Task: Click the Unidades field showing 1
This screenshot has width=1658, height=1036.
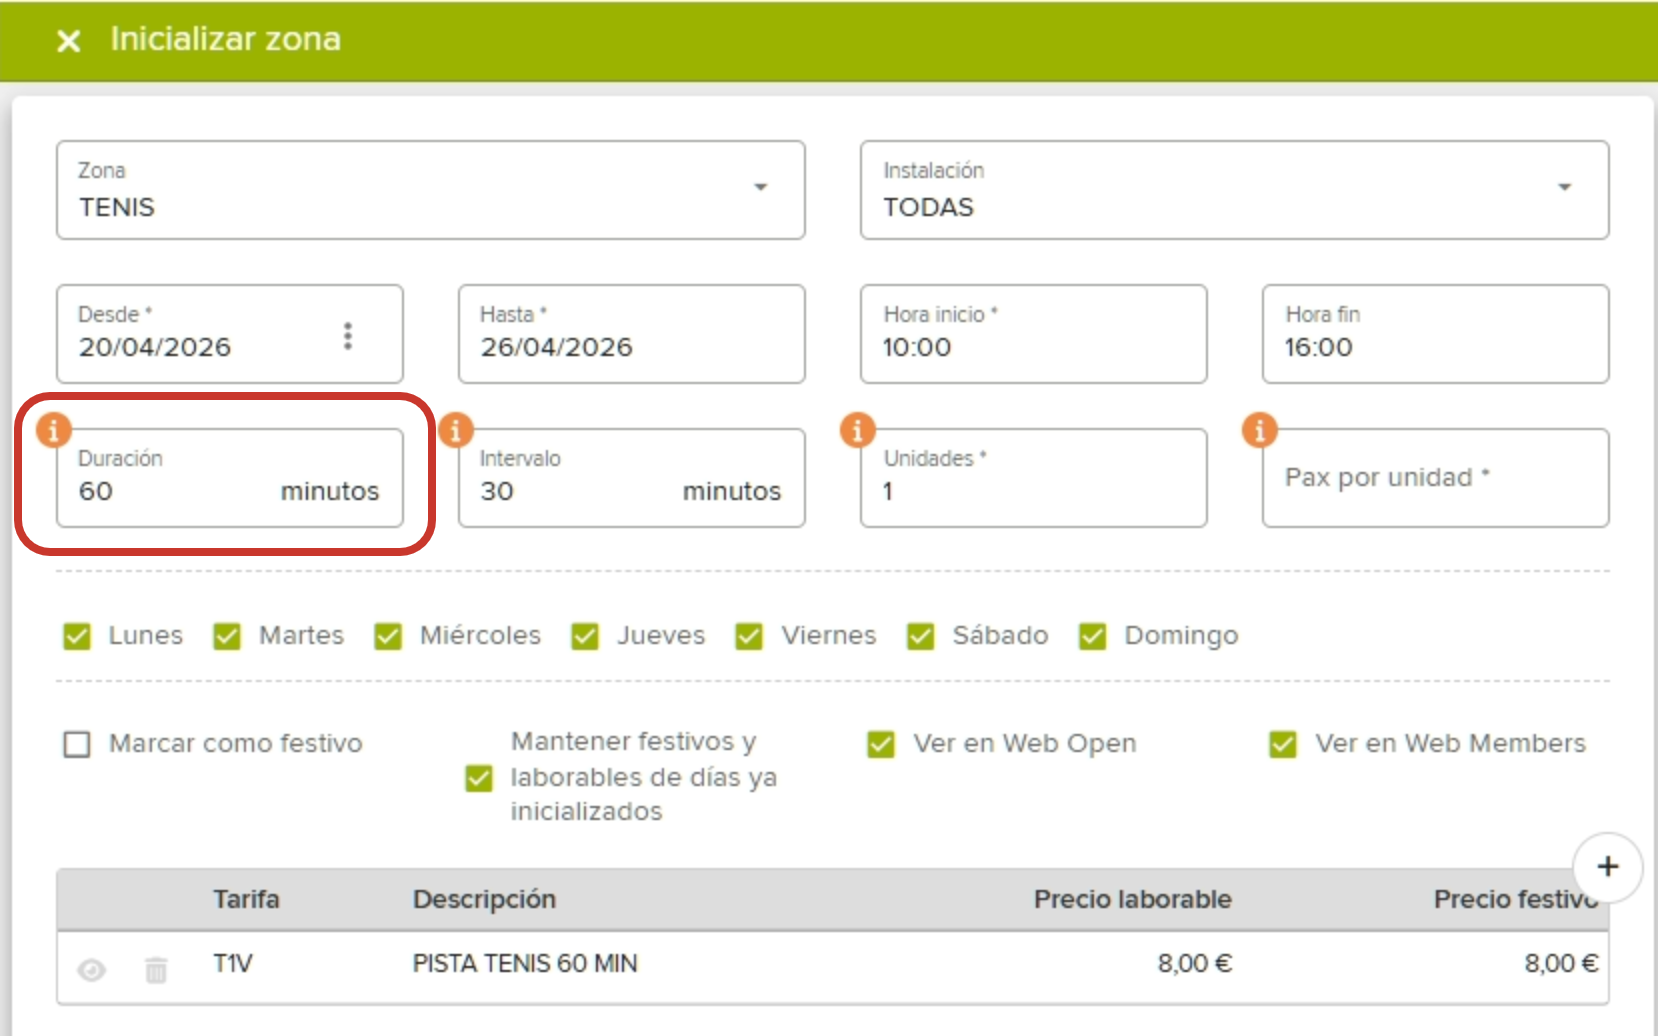Action: tap(1034, 478)
